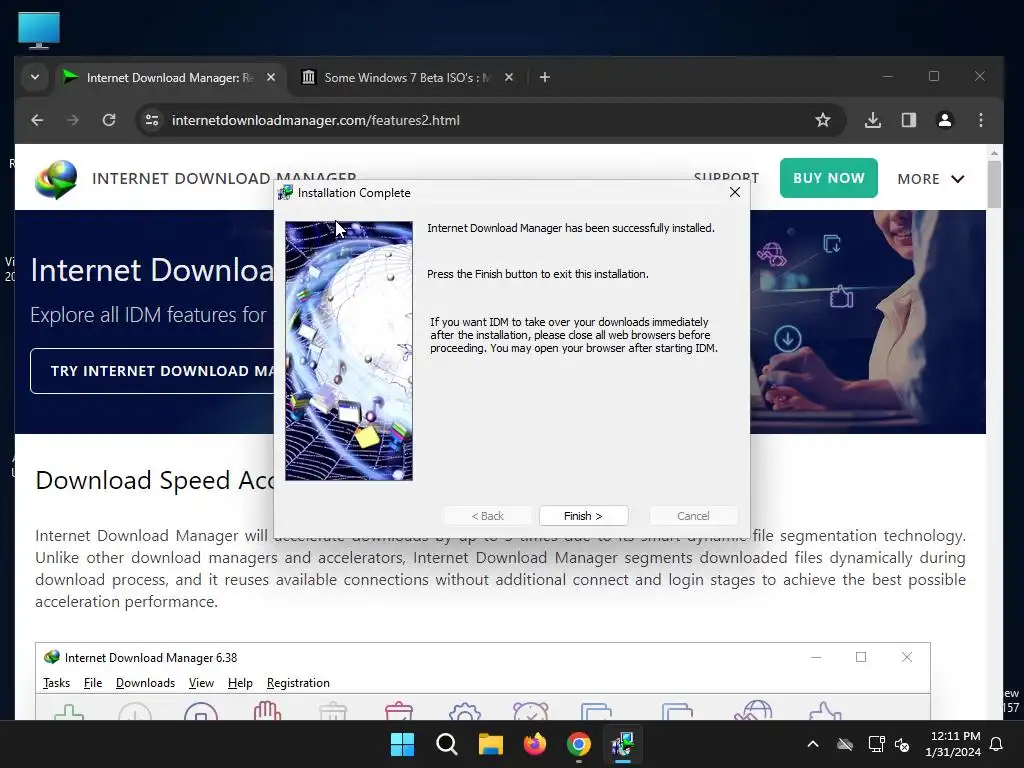
Task: Click OneDrive cloud tray icon
Action: [x=845, y=744]
